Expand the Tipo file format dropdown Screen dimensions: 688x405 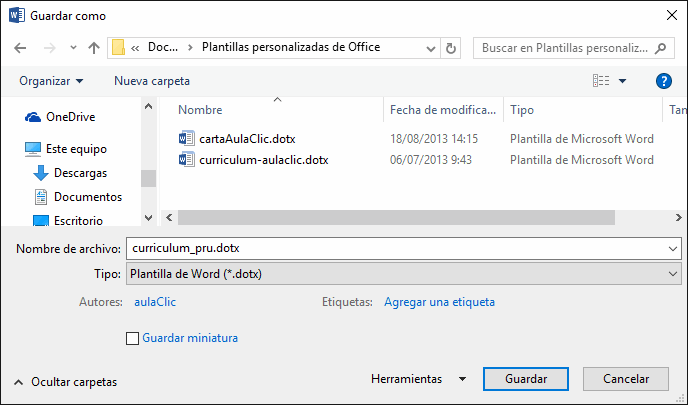[x=669, y=273]
